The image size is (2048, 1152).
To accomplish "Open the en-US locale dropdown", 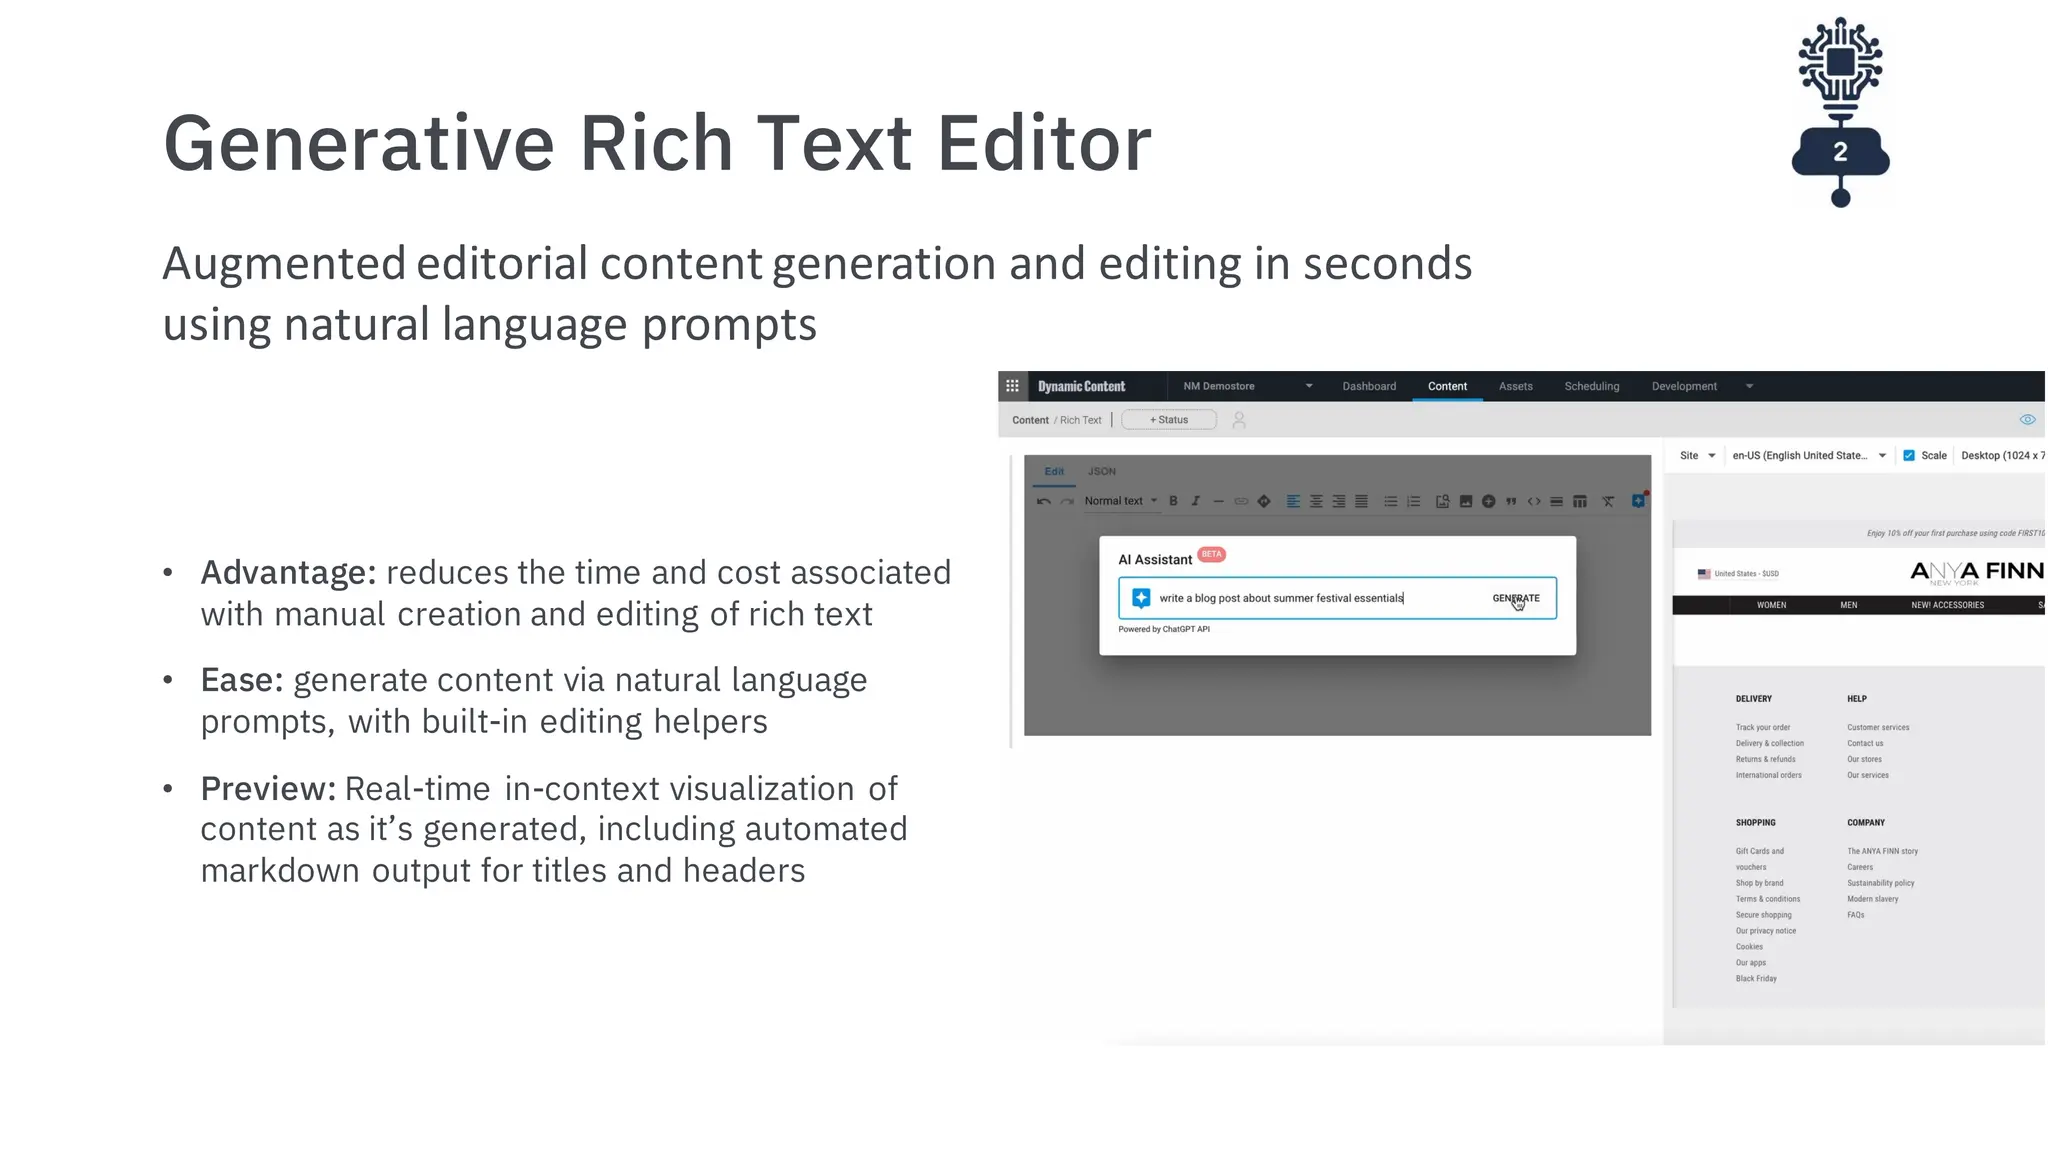I will coord(1808,455).
